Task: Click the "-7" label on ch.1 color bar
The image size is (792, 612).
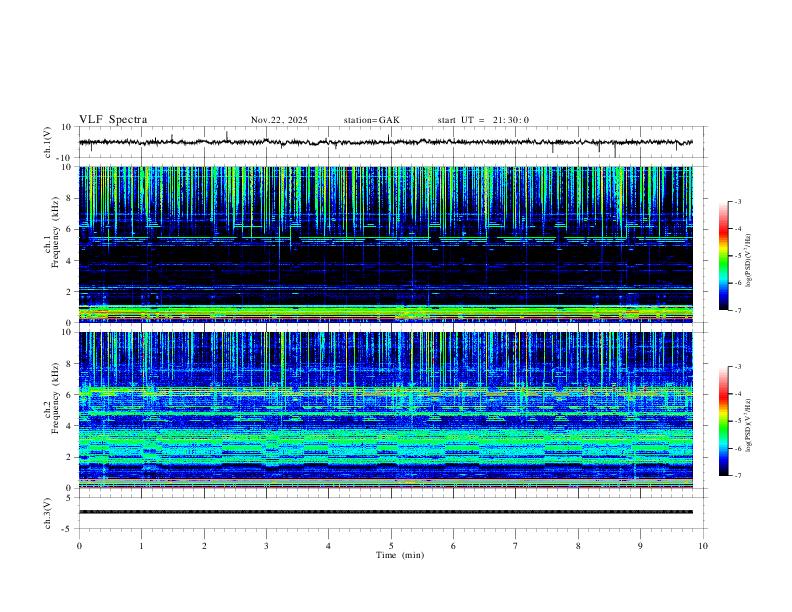Action: click(737, 310)
